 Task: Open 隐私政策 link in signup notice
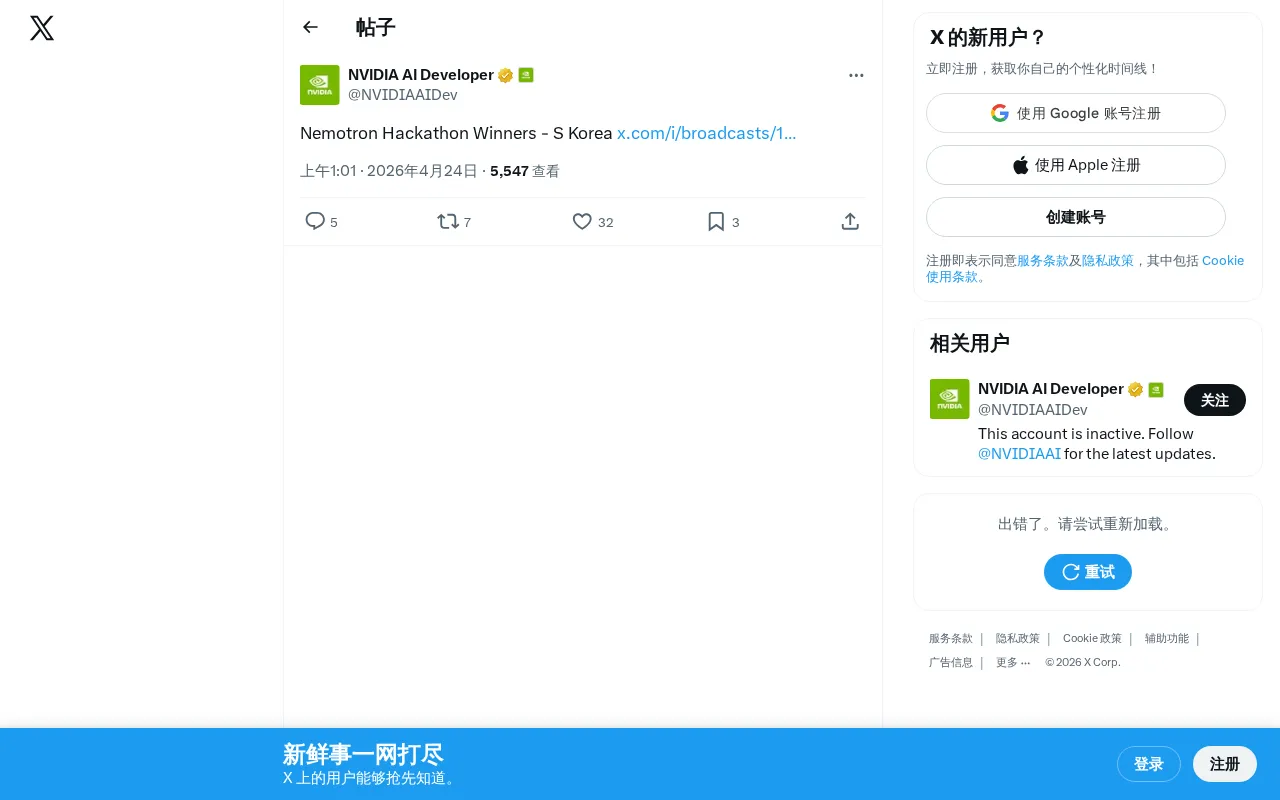1108,261
